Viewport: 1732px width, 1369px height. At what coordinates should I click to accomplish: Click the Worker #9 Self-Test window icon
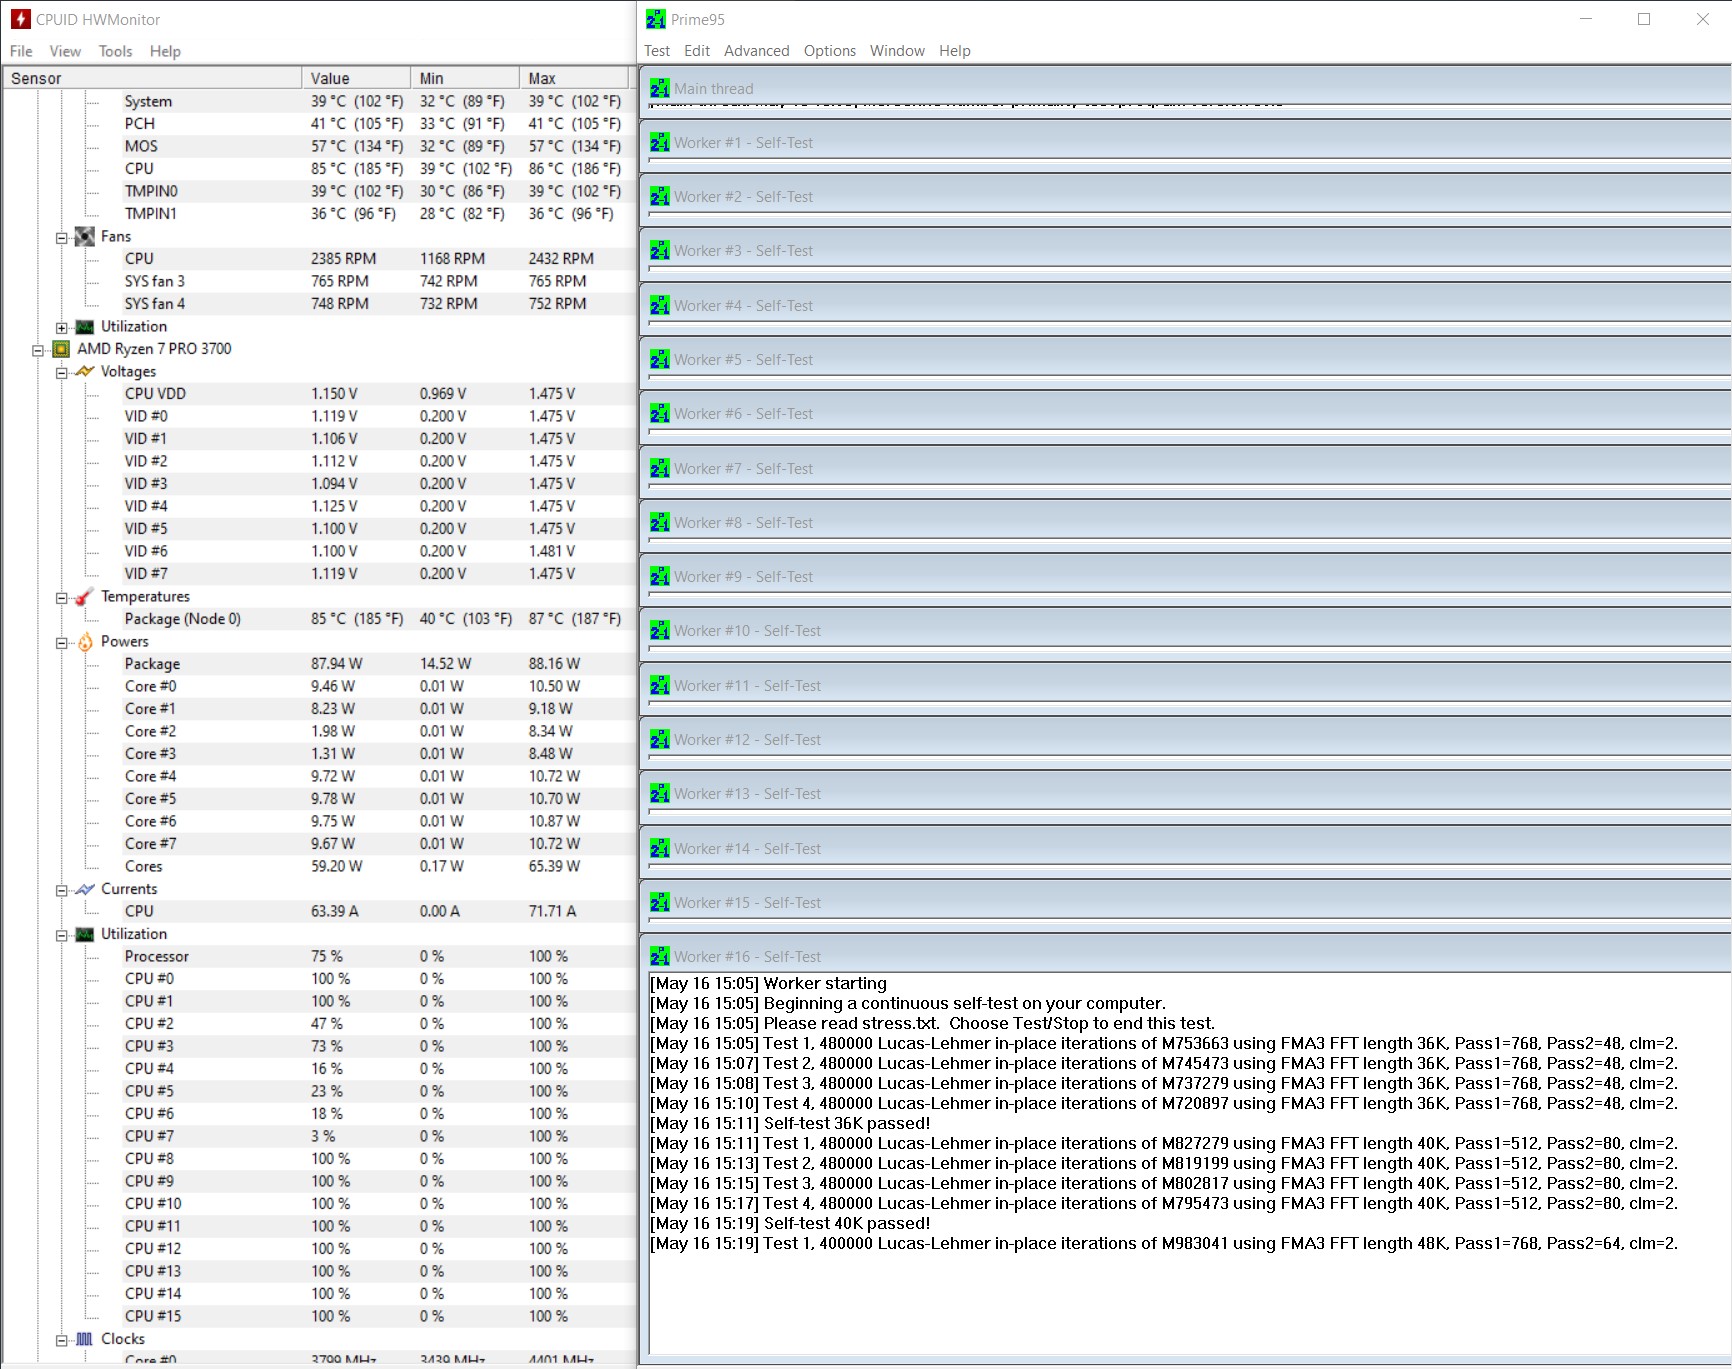pyautogui.click(x=660, y=577)
